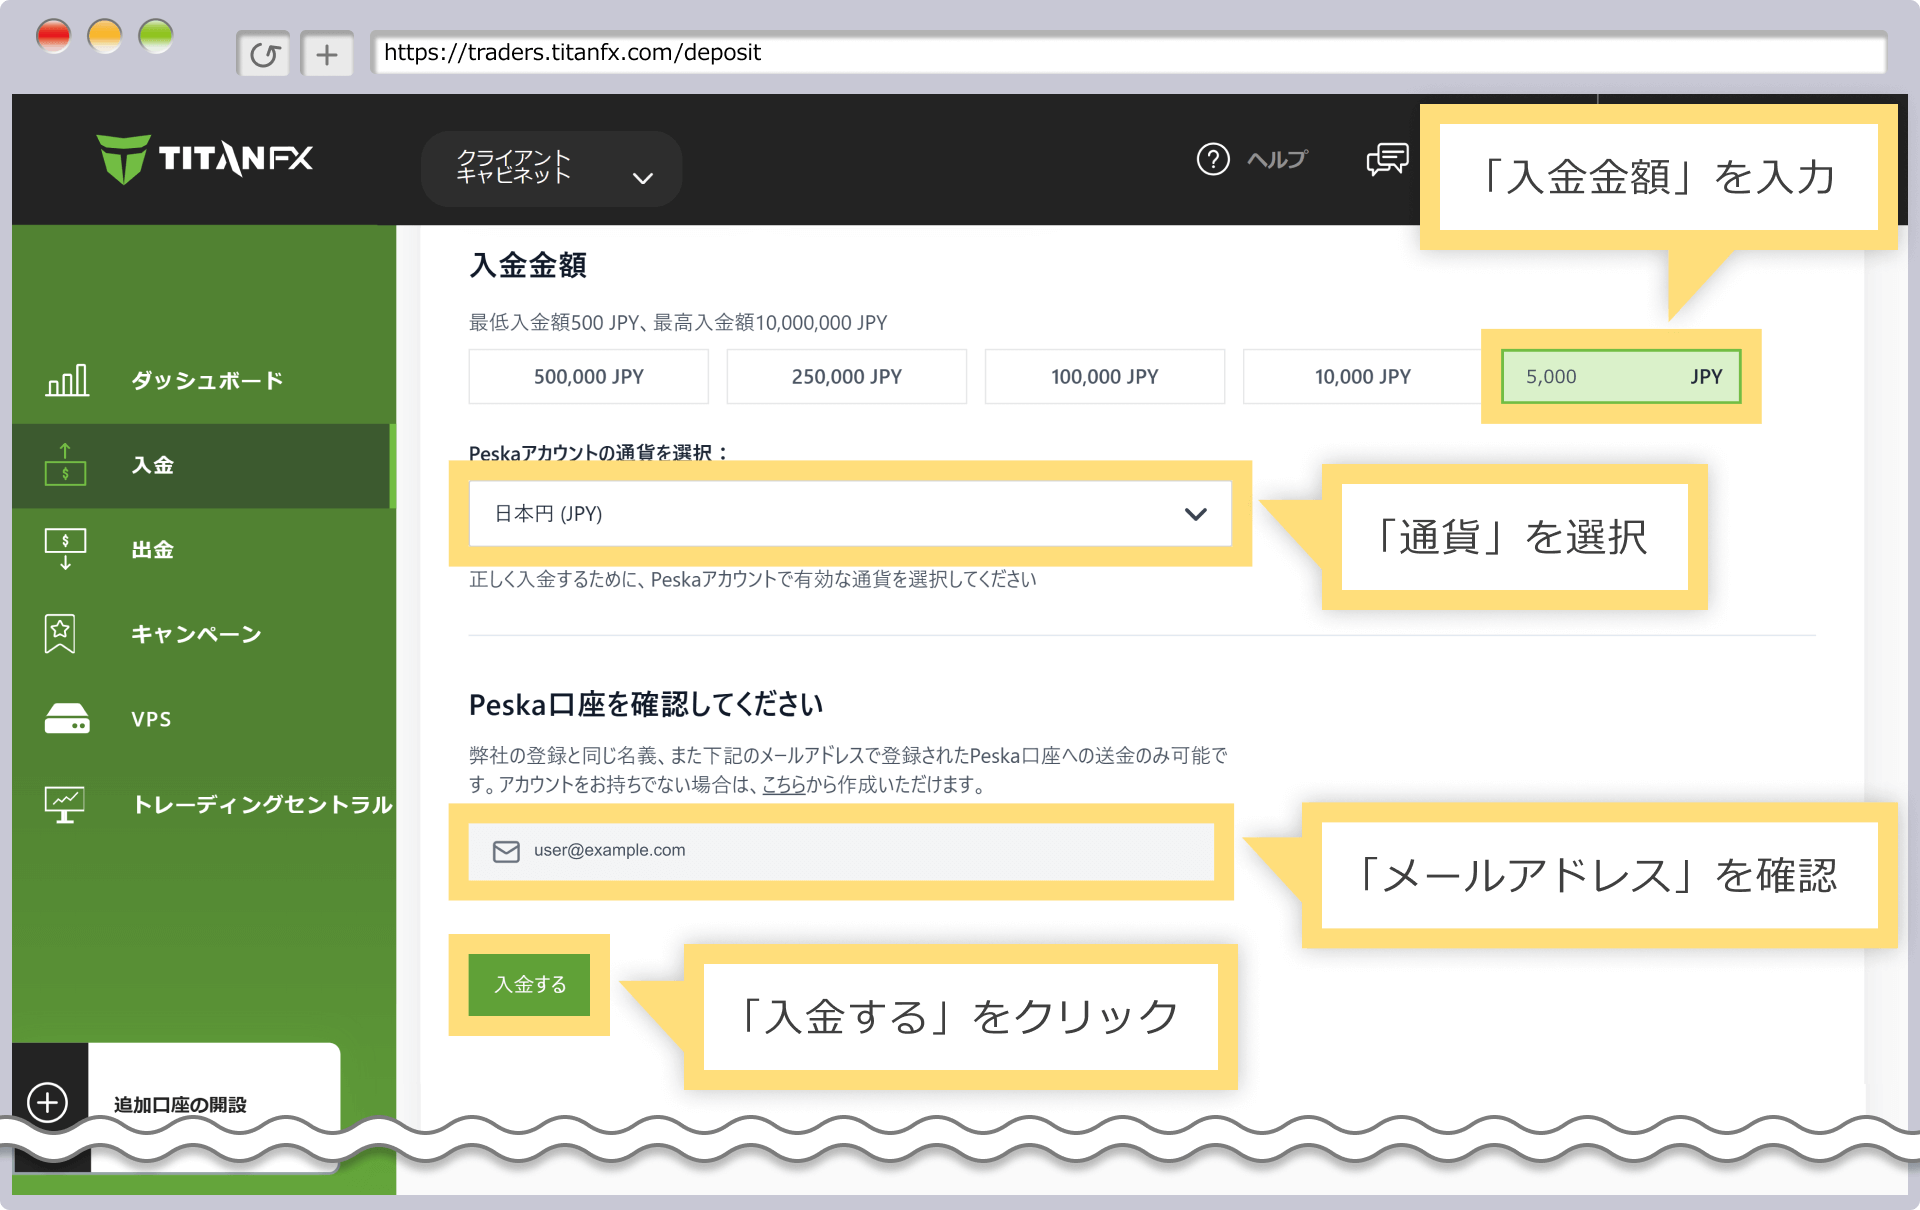Click the withdrawal icon in the sidebar
This screenshot has height=1210, width=1920.
coord(65,549)
